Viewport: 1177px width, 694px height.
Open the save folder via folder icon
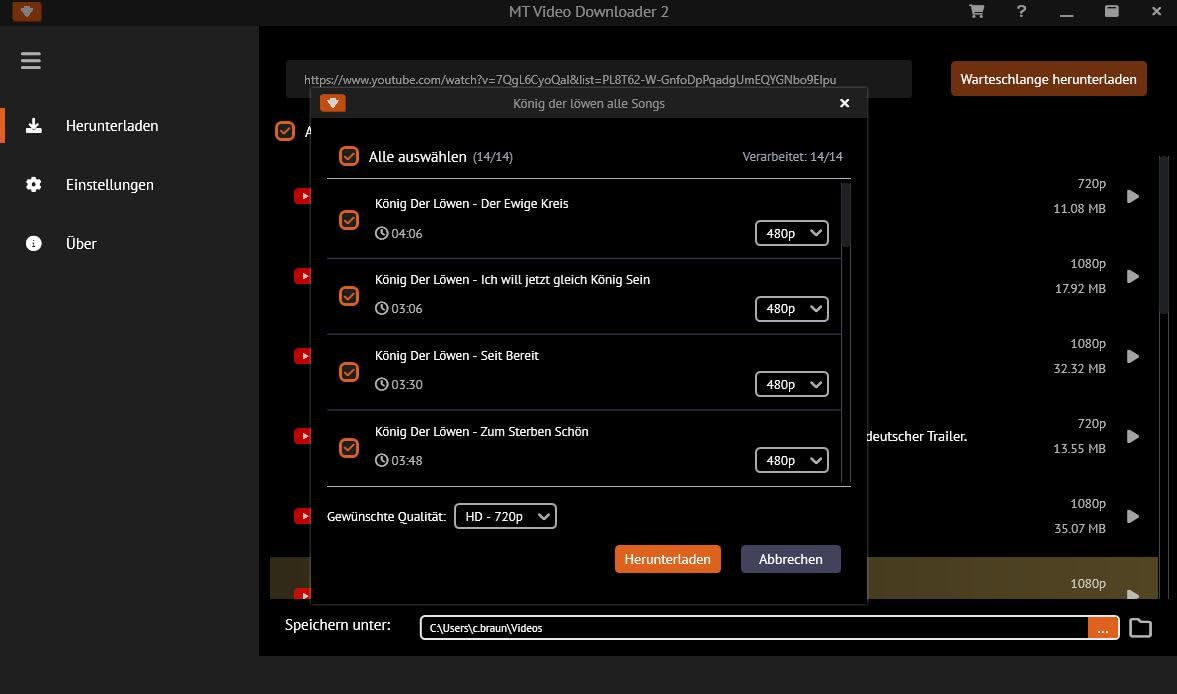(1140, 628)
